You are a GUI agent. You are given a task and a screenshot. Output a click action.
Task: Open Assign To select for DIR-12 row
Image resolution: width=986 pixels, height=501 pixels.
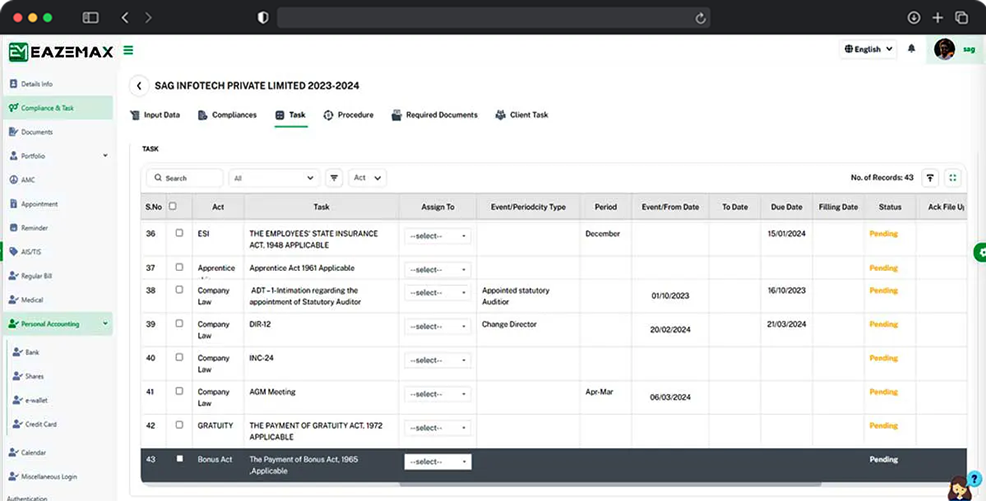pyautogui.click(x=438, y=326)
